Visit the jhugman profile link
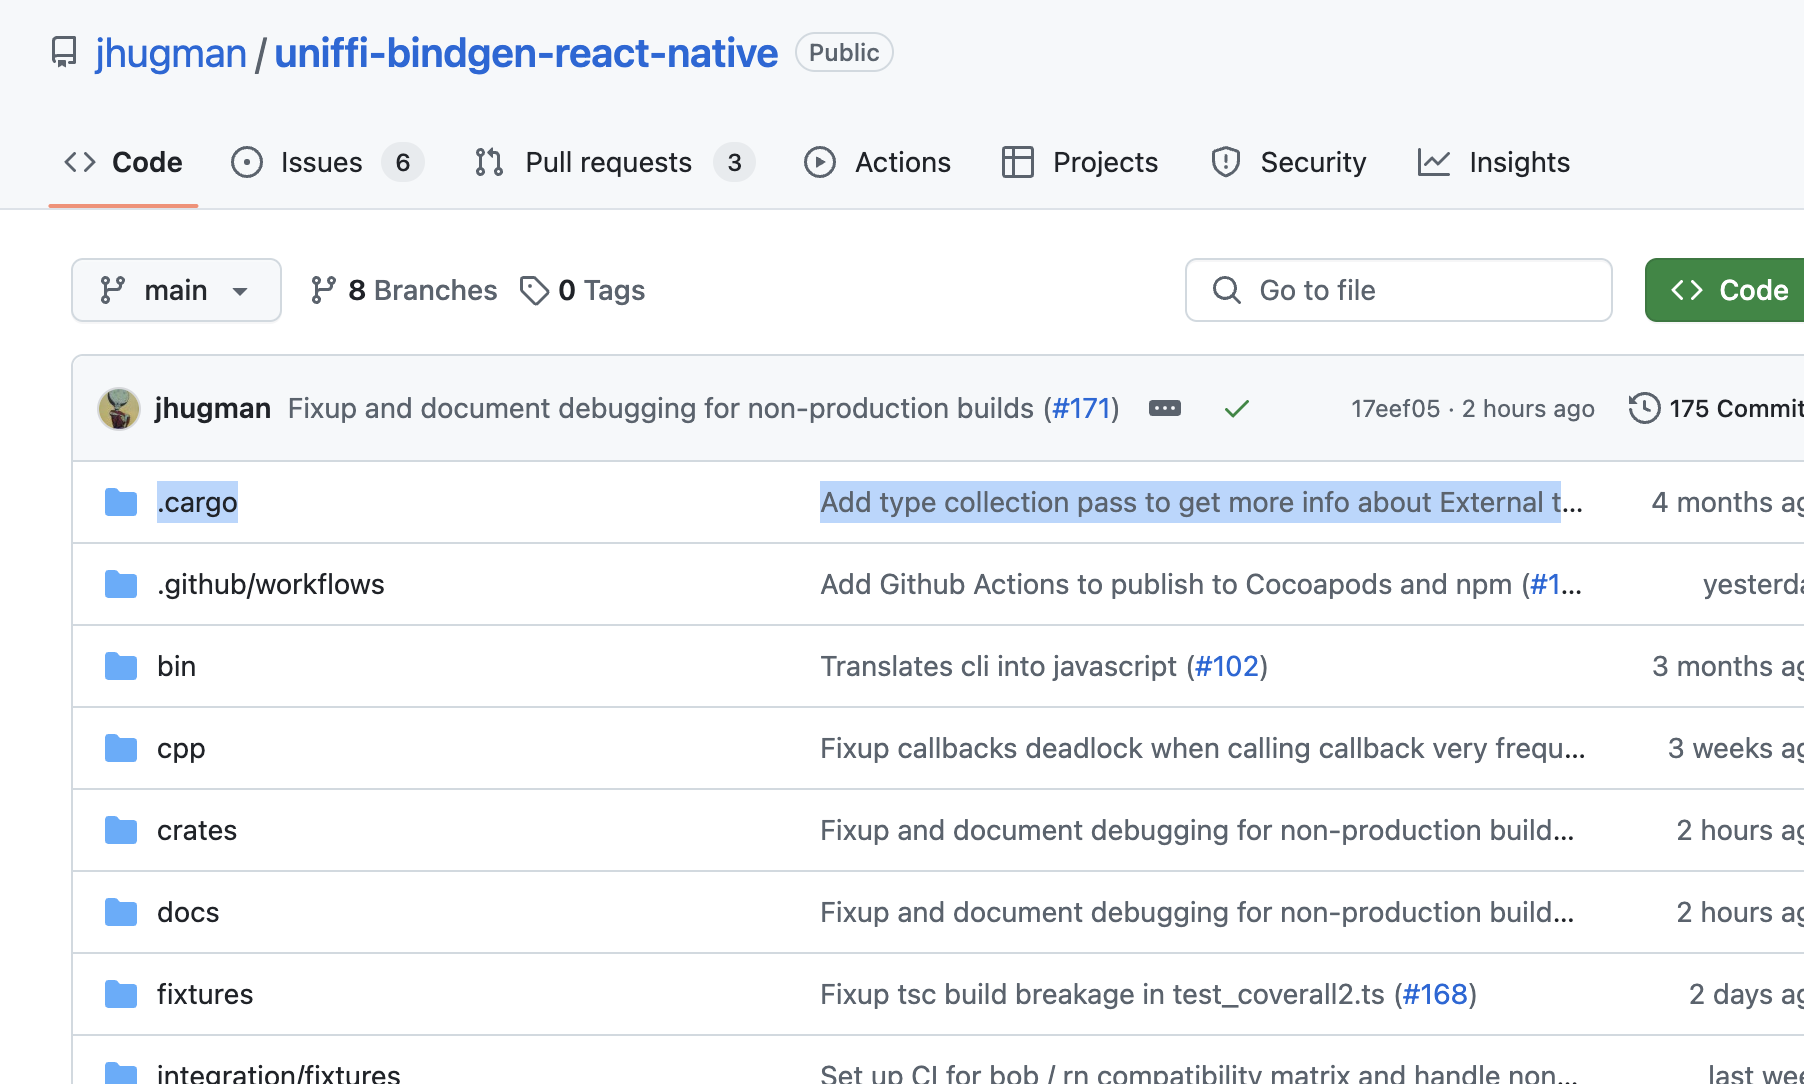The width and height of the screenshot is (1804, 1084). tap(170, 52)
